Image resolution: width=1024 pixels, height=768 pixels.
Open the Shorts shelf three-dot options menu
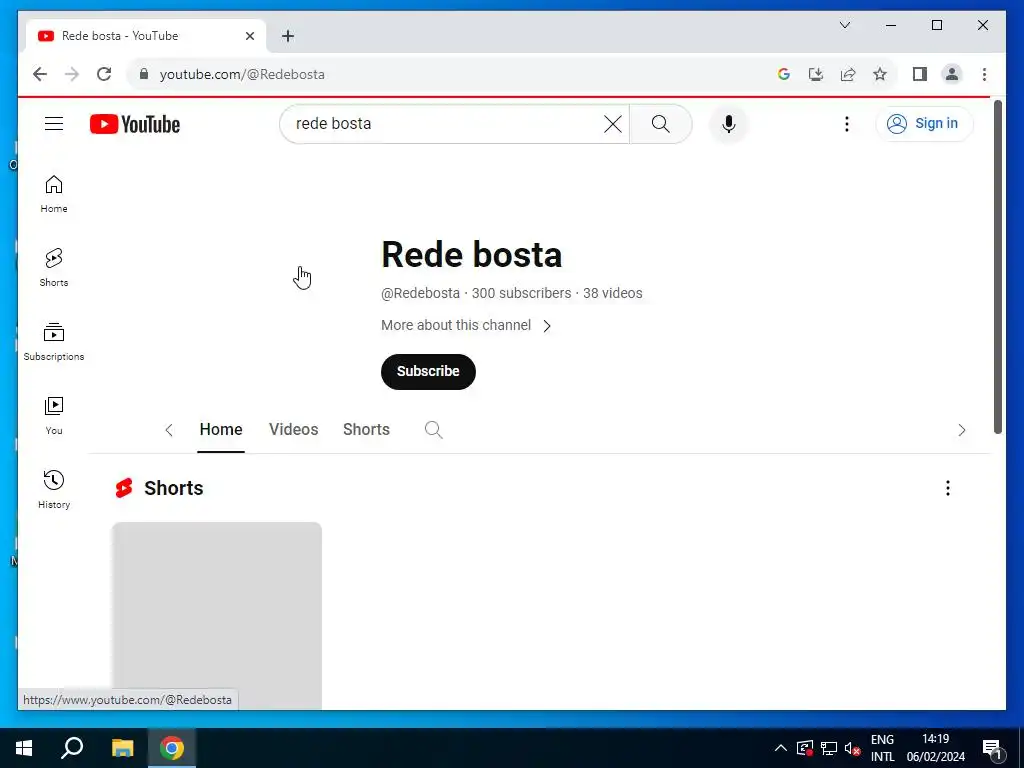coord(948,488)
